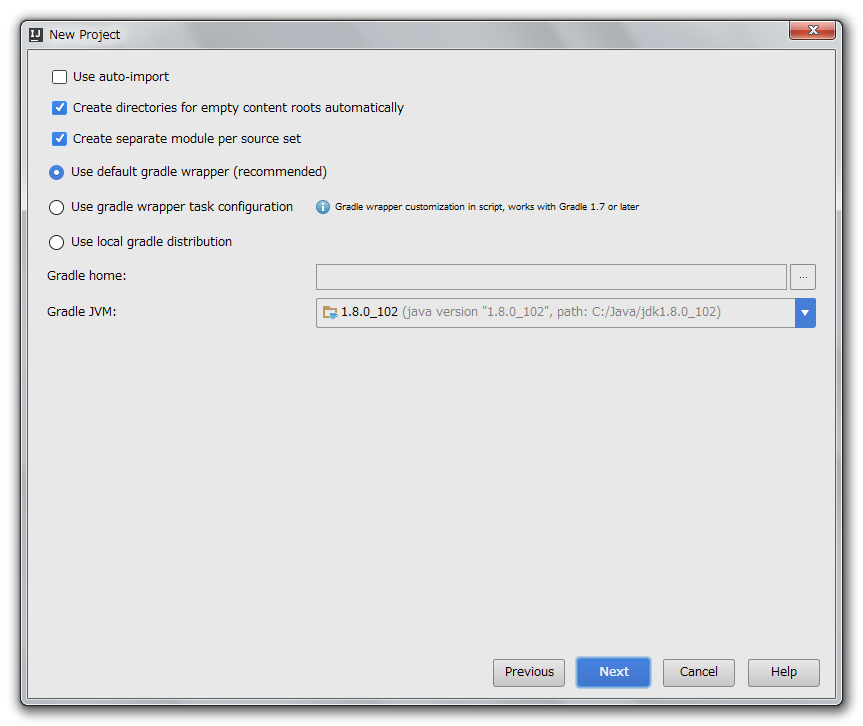Select Use default gradle wrapper option

pos(56,172)
